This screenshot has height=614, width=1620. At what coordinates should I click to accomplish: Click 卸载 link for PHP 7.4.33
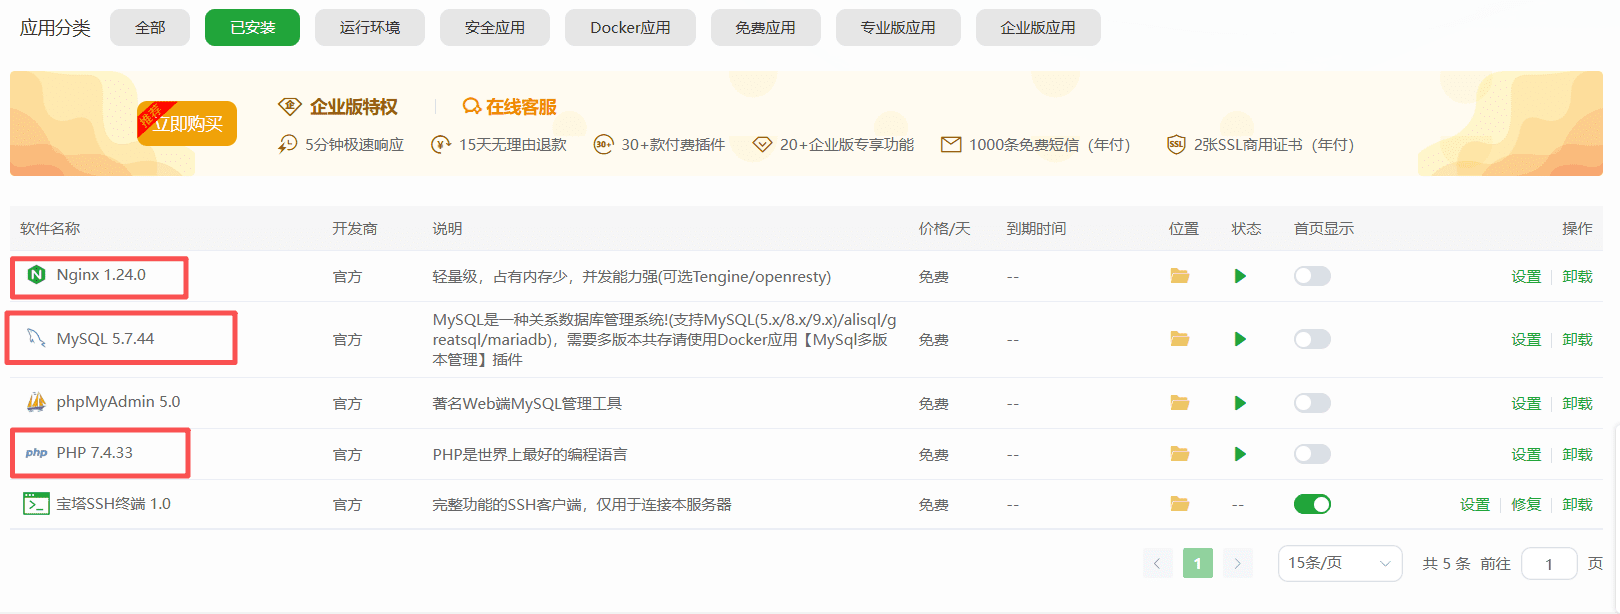point(1577,454)
